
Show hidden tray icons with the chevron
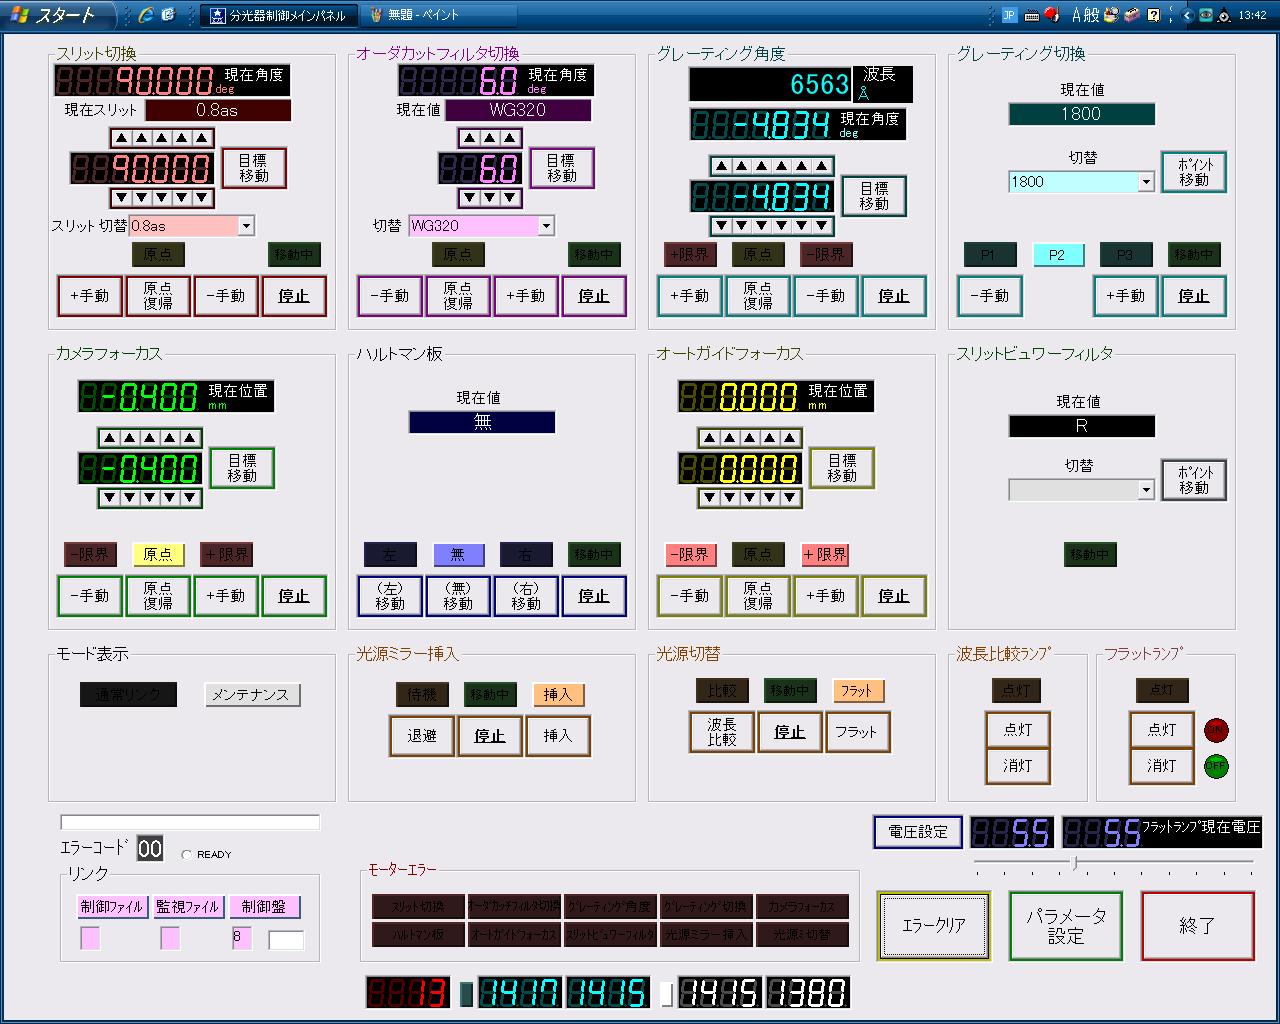click(x=1187, y=15)
